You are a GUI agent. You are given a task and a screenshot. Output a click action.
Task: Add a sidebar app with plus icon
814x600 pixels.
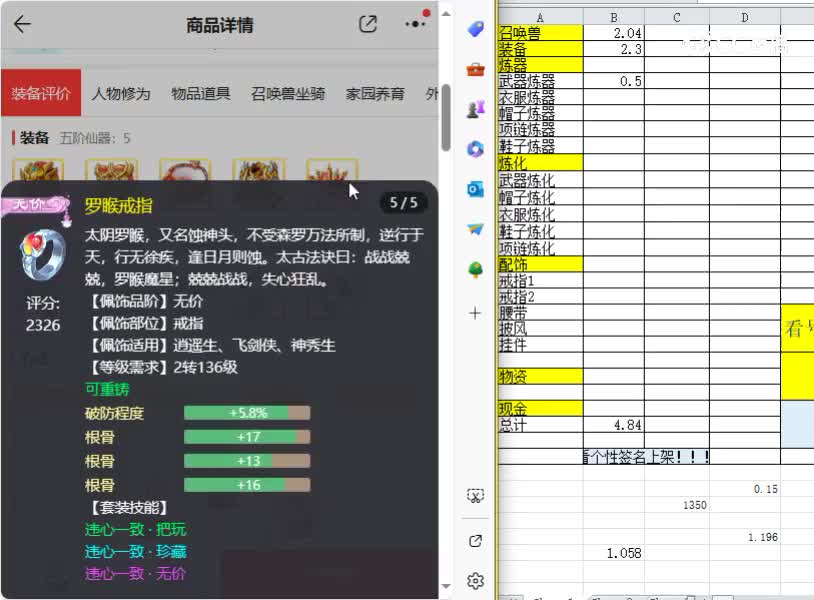475,313
